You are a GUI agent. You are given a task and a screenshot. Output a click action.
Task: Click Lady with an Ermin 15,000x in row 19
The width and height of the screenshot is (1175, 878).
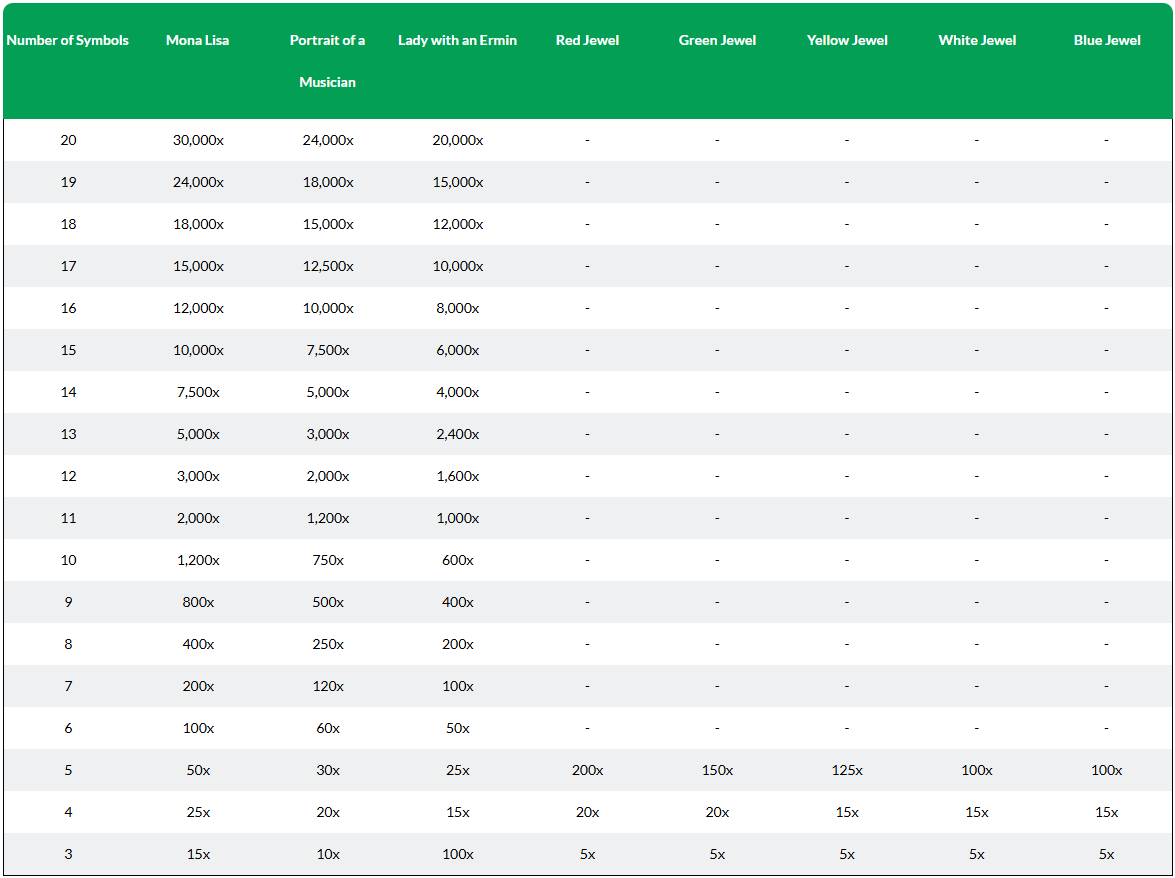tap(458, 182)
